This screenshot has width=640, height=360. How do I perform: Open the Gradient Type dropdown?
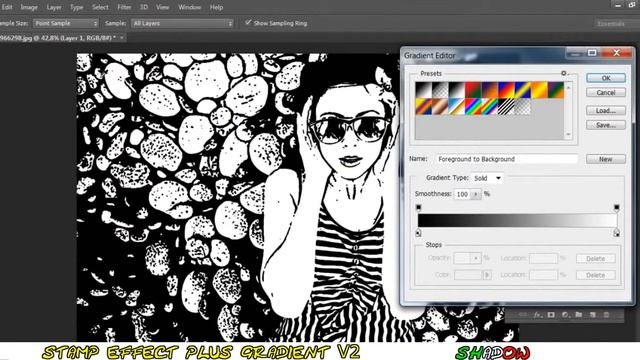click(487, 178)
